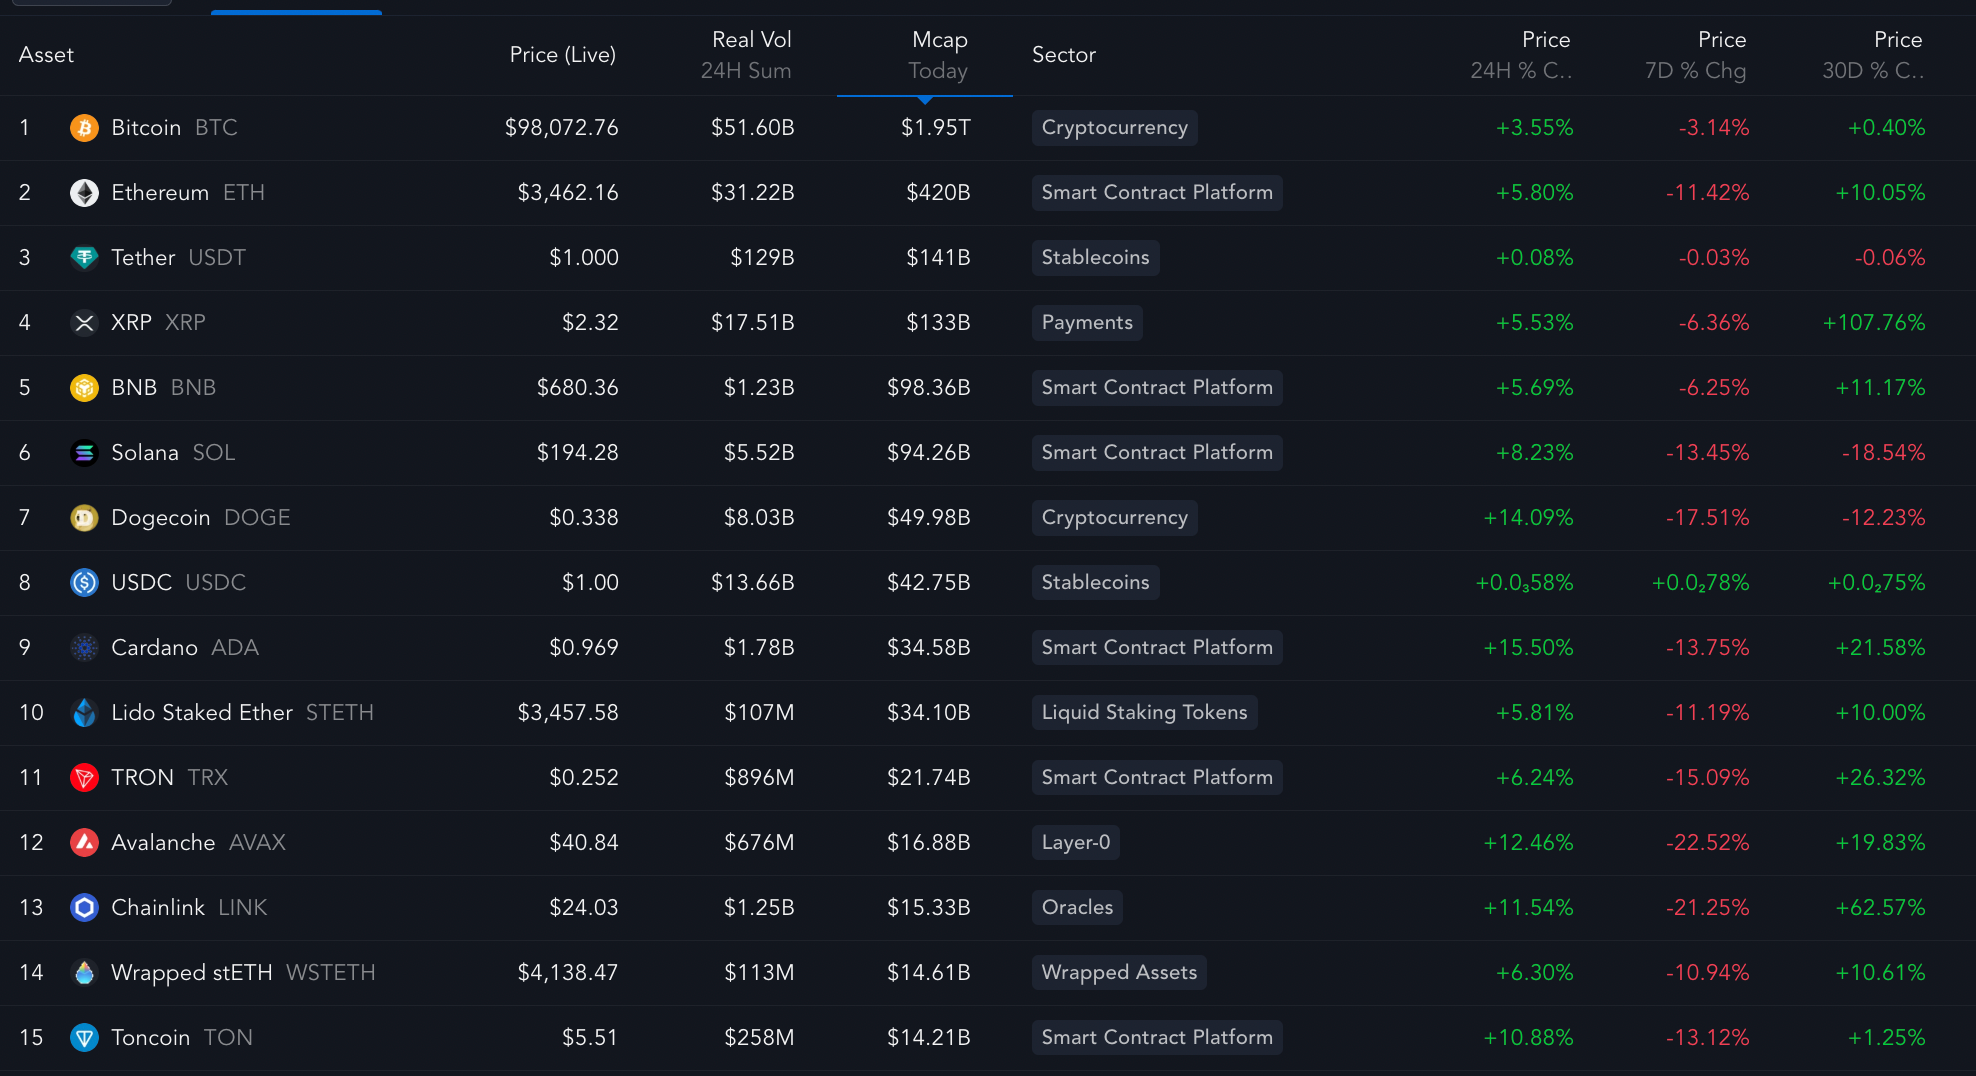Viewport: 1976px width, 1076px height.
Task: Click the XRP logo icon
Action: pyautogui.click(x=84, y=323)
